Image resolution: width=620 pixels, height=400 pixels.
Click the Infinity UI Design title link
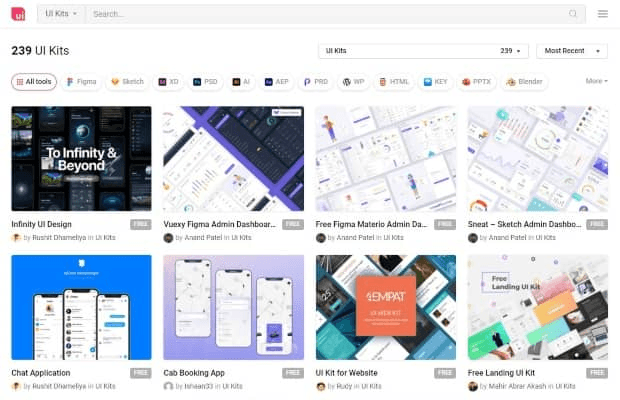click(x=42, y=224)
